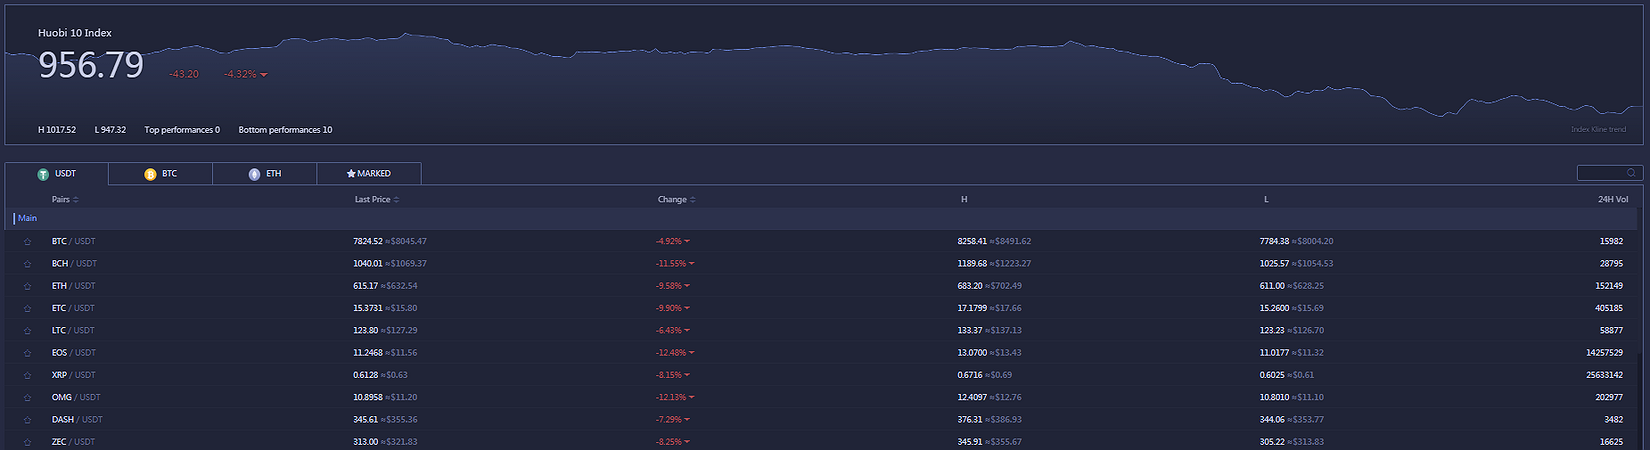Switch to the BTC market tab
The image size is (1650, 450).
[x=161, y=174]
